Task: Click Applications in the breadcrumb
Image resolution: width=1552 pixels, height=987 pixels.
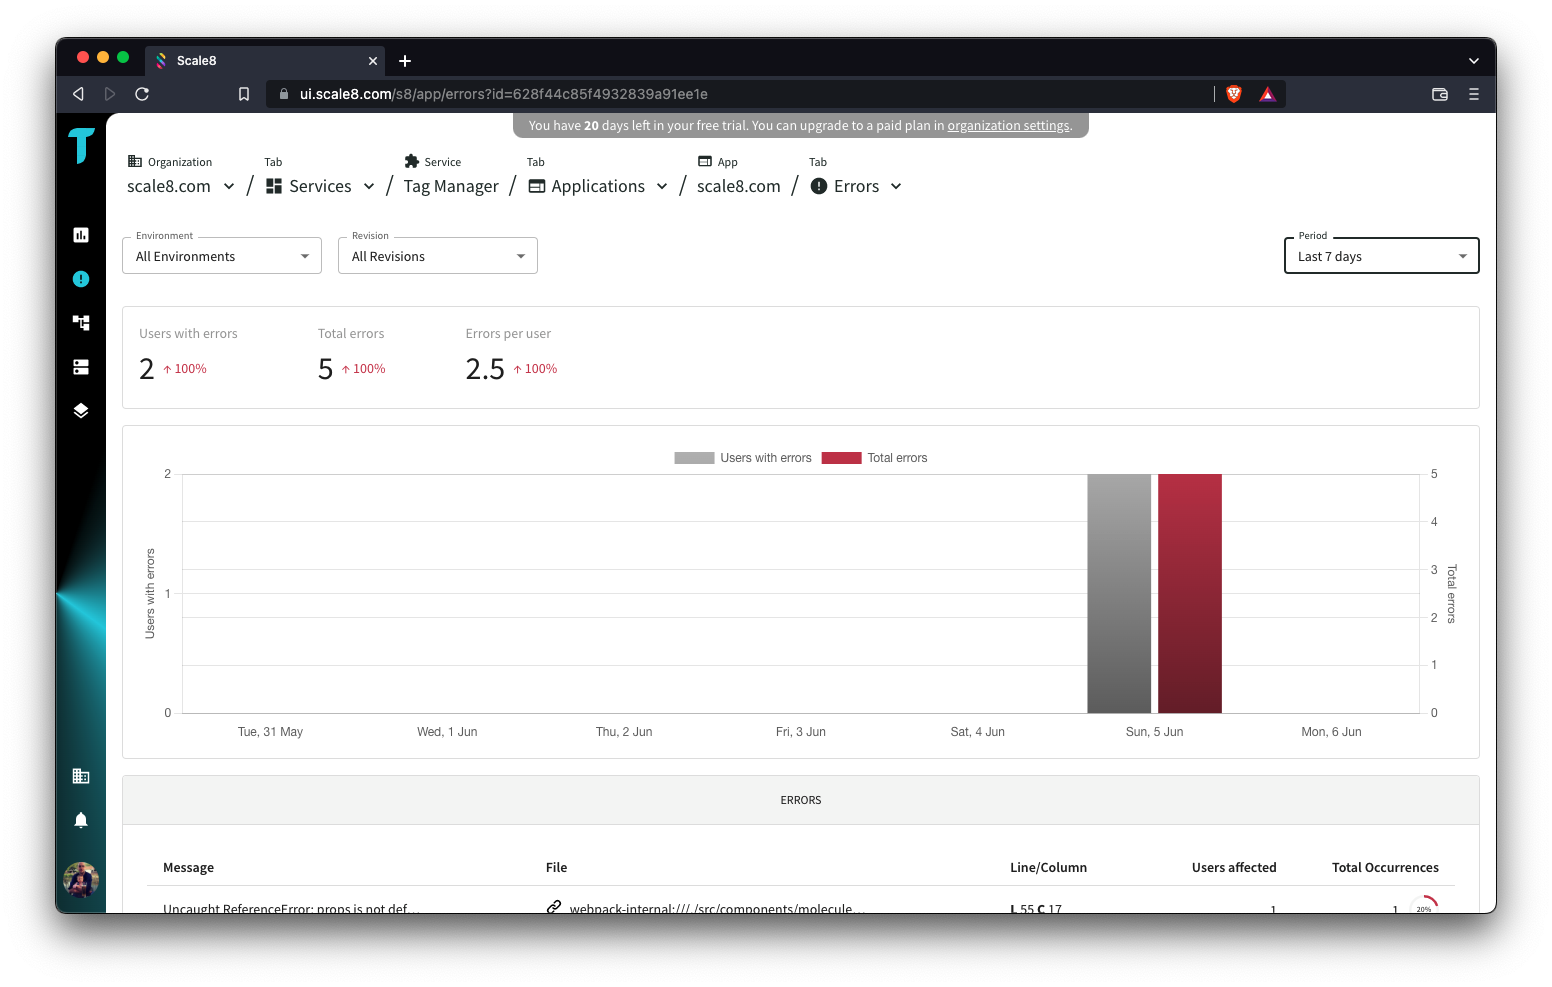Action: coord(598,186)
